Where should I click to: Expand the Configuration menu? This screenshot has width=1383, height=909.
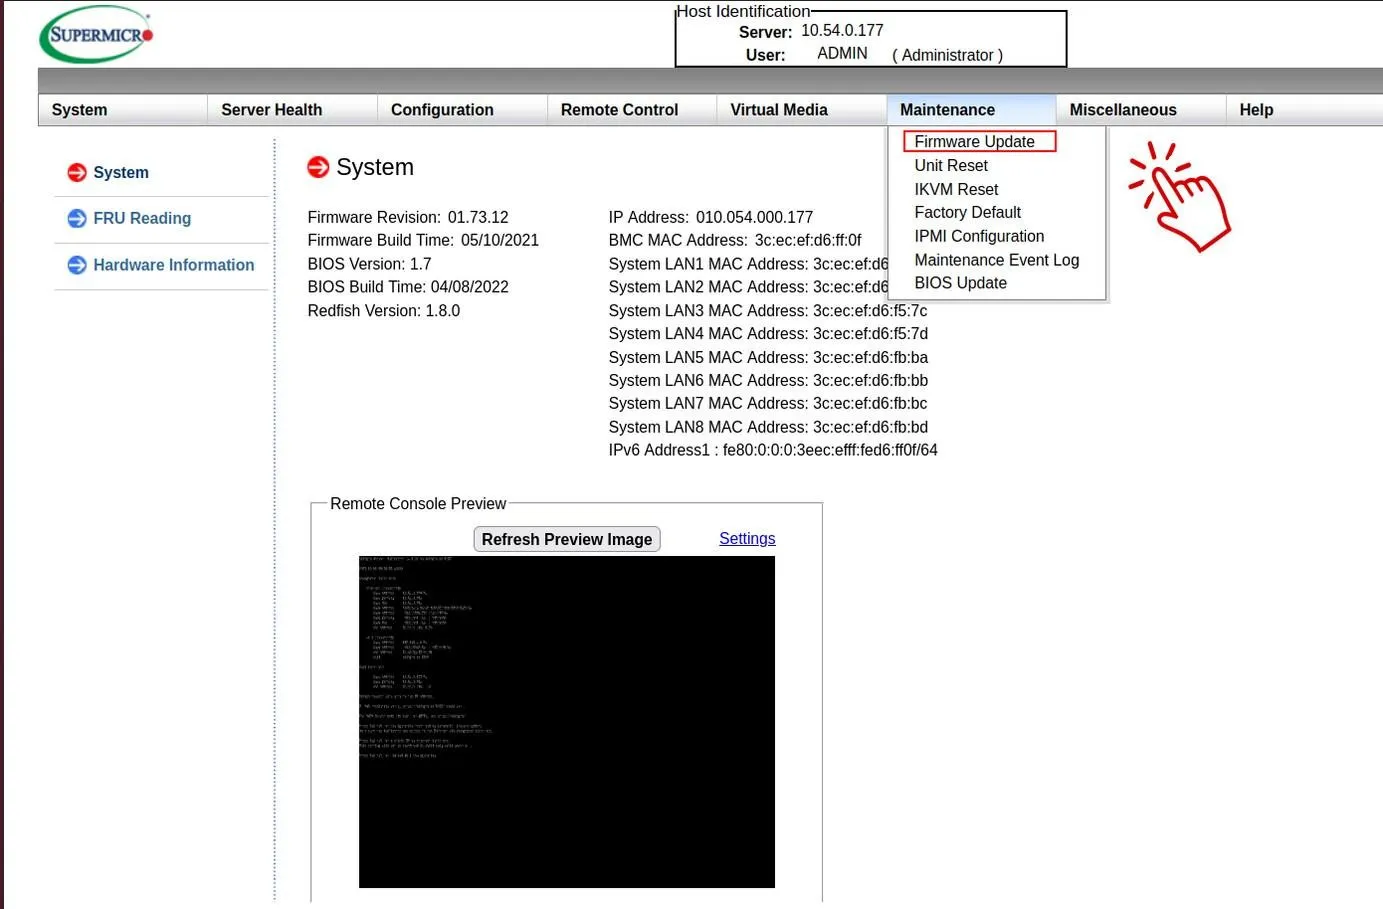point(442,110)
